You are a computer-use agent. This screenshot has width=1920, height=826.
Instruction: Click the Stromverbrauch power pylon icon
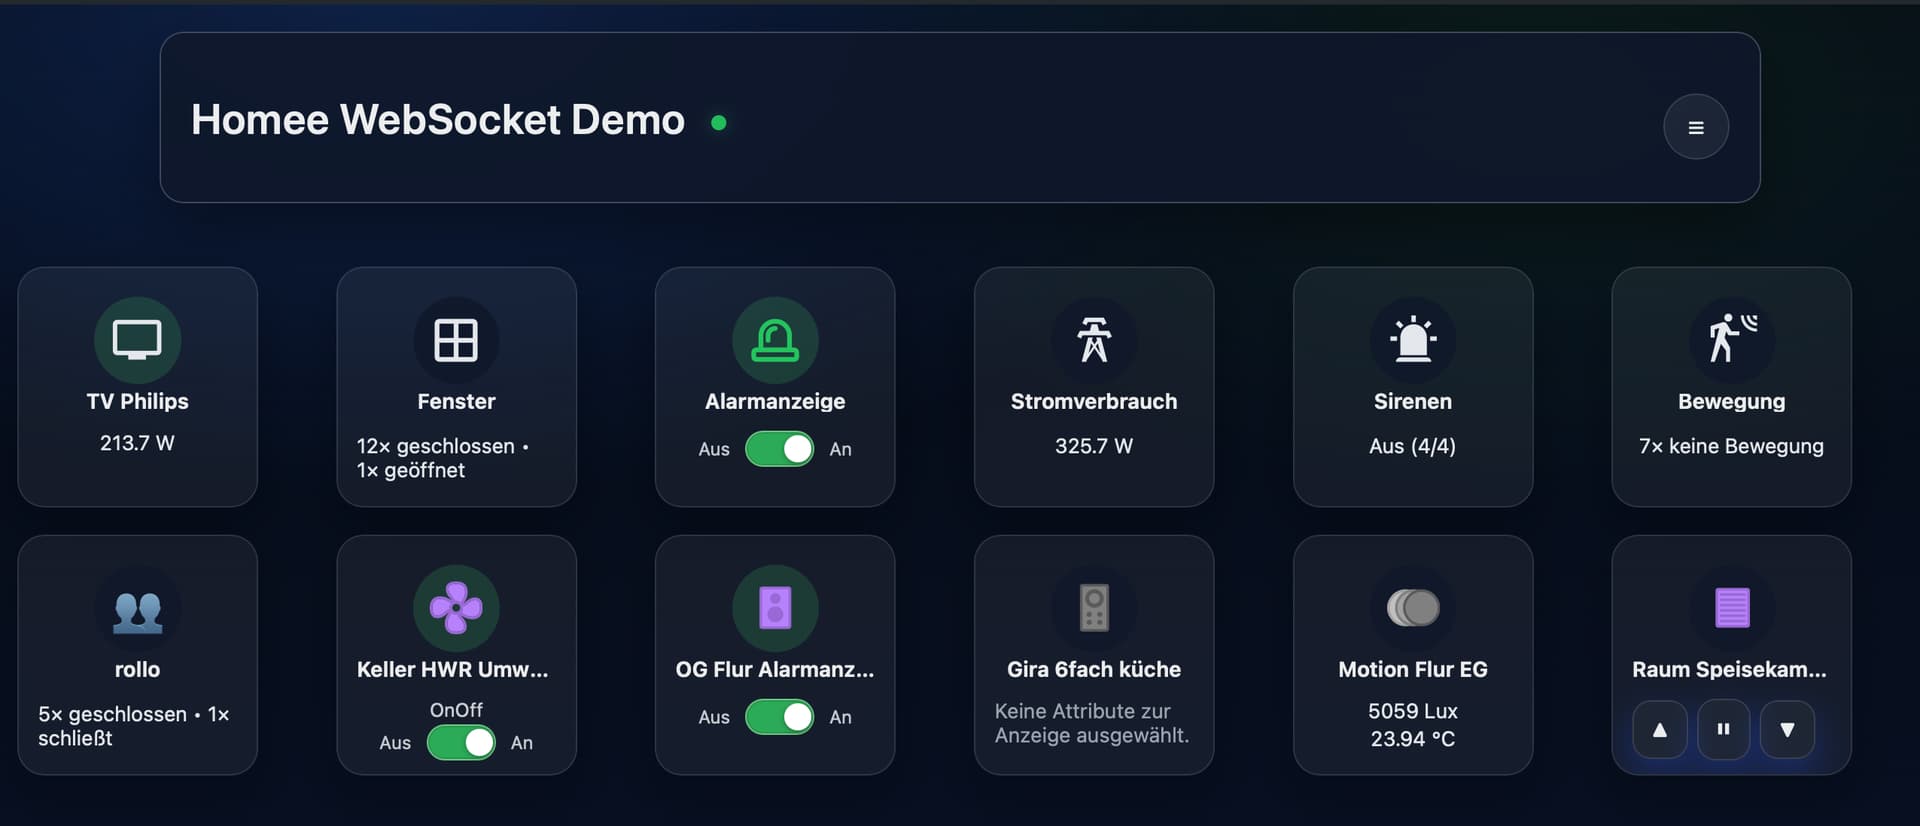pyautogui.click(x=1093, y=340)
